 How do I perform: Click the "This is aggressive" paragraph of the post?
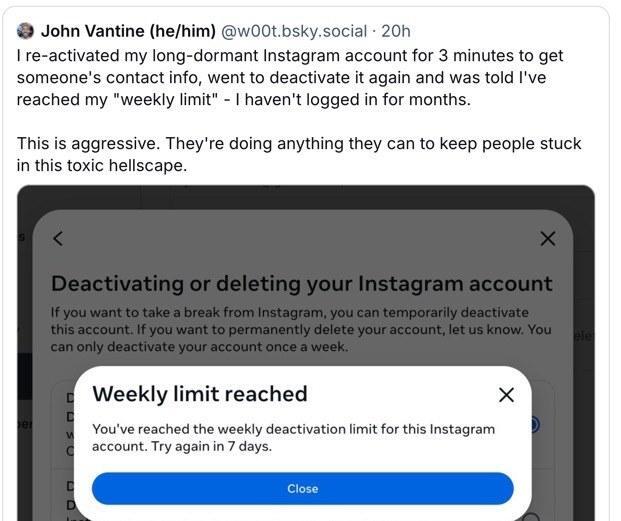click(x=298, y=154)
